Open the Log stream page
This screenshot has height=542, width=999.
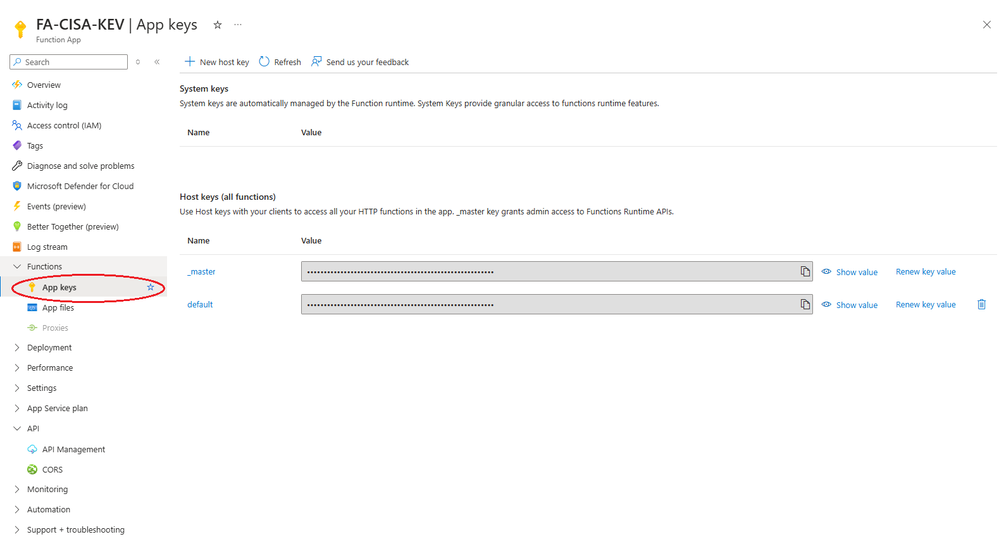47,247
